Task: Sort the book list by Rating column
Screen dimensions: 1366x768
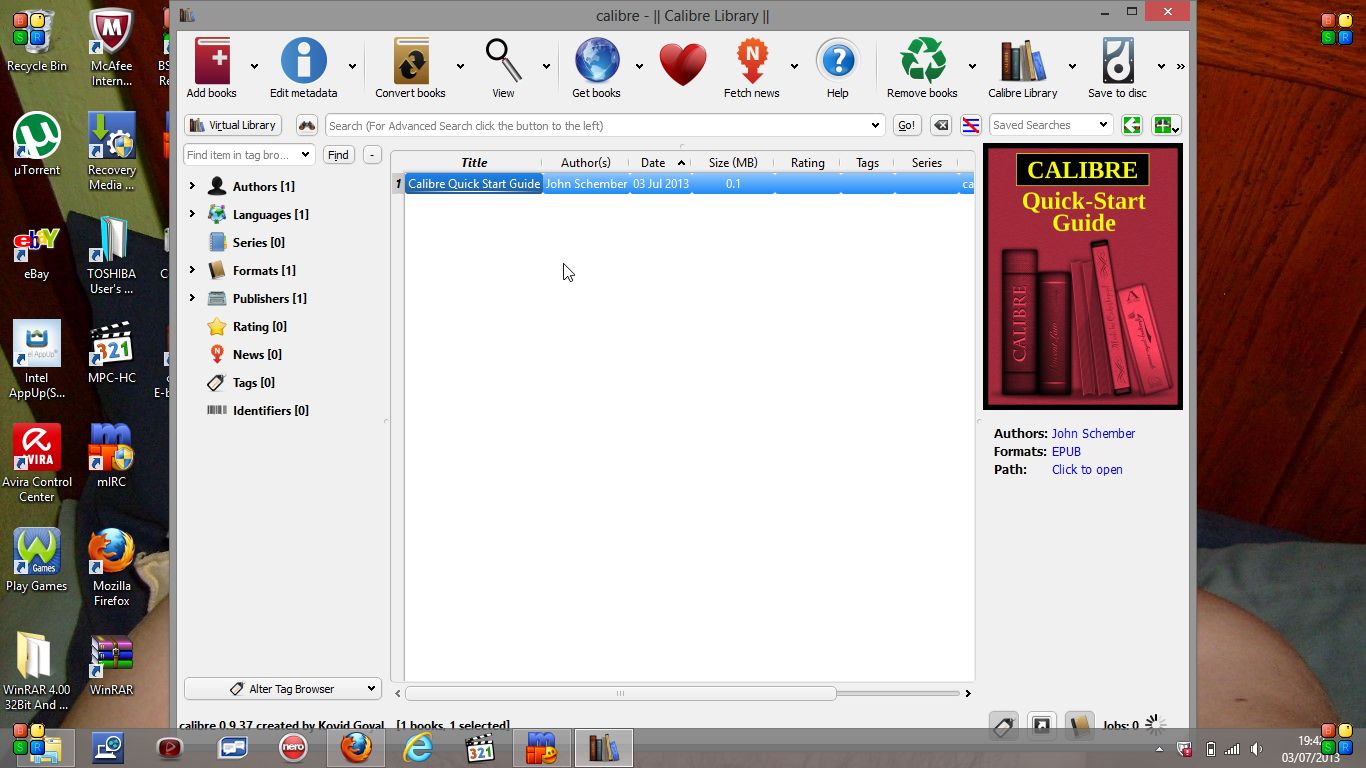Action: (x=808, y=162)
